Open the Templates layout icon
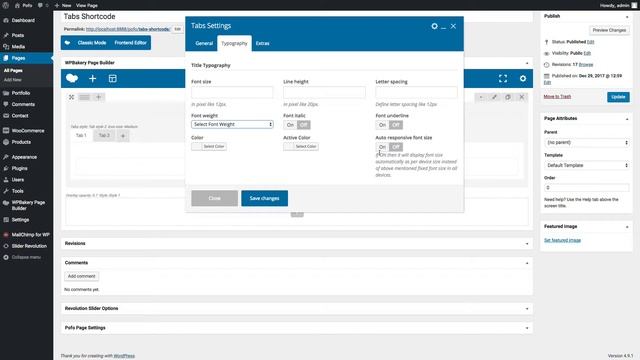The image size is (640, 360). (x=113, y=78)
